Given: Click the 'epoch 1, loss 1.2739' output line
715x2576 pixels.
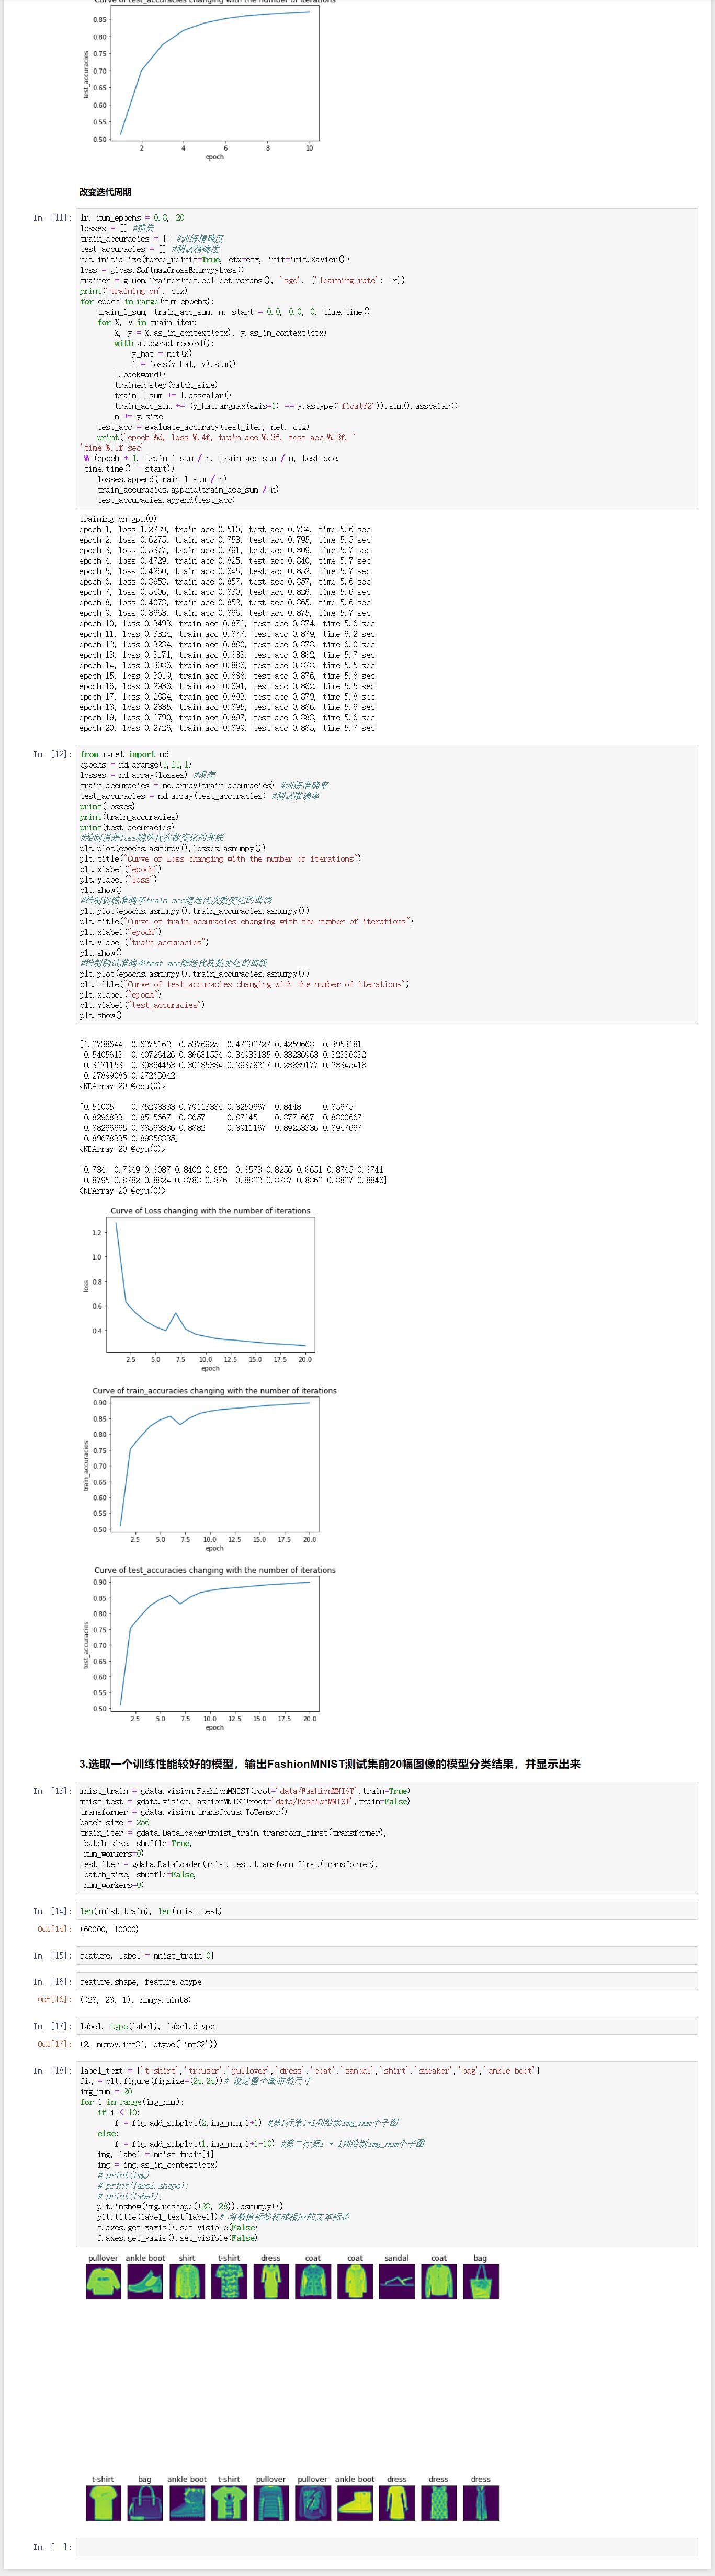Looking at the screenshot, I should point(225,530).
